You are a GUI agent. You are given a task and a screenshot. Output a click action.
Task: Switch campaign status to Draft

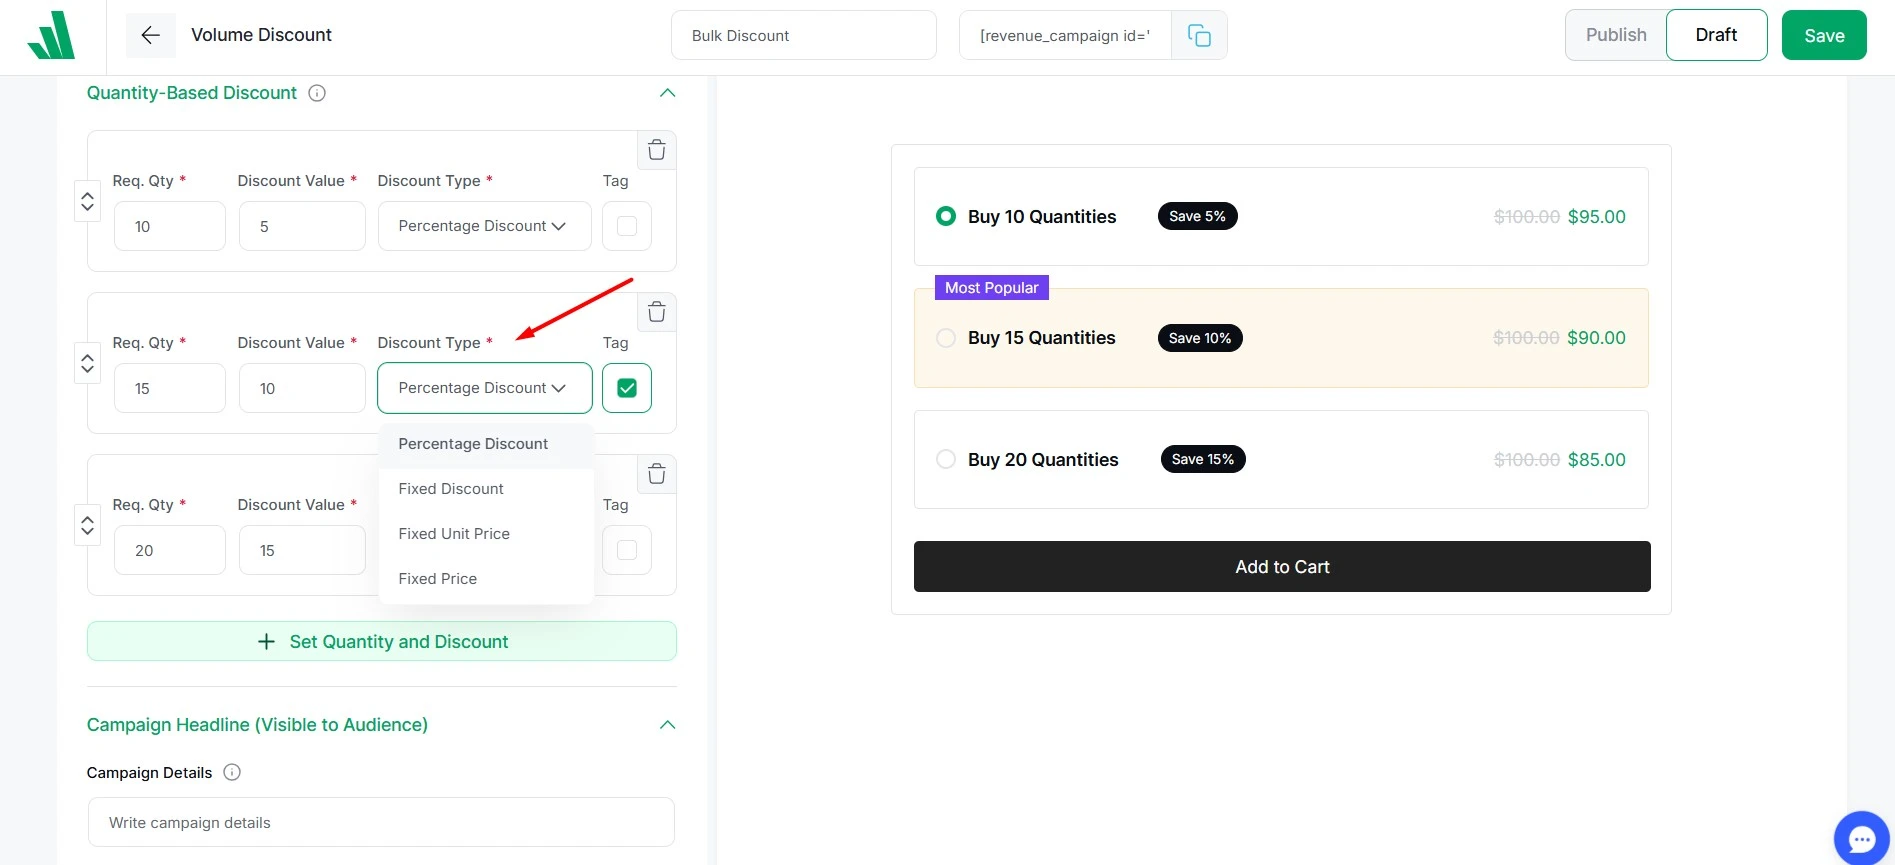[1716, 35]
